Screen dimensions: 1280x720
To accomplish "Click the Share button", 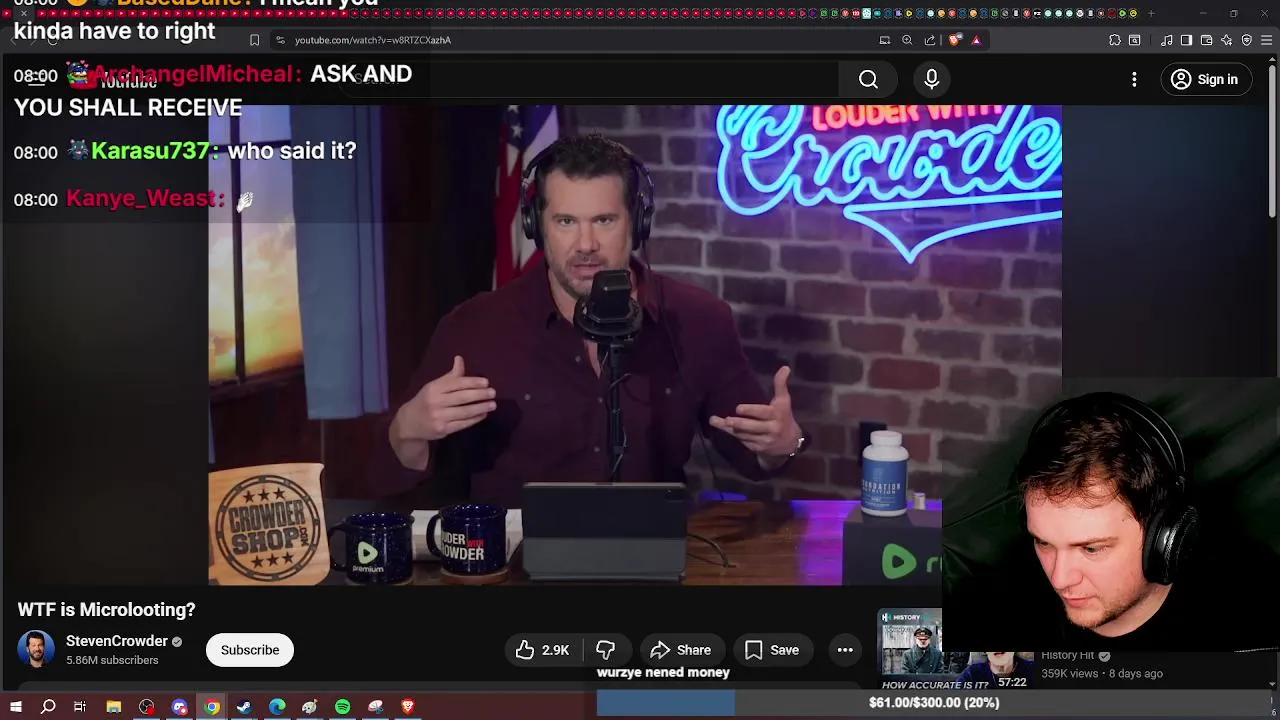I will (x=680, y=650).
